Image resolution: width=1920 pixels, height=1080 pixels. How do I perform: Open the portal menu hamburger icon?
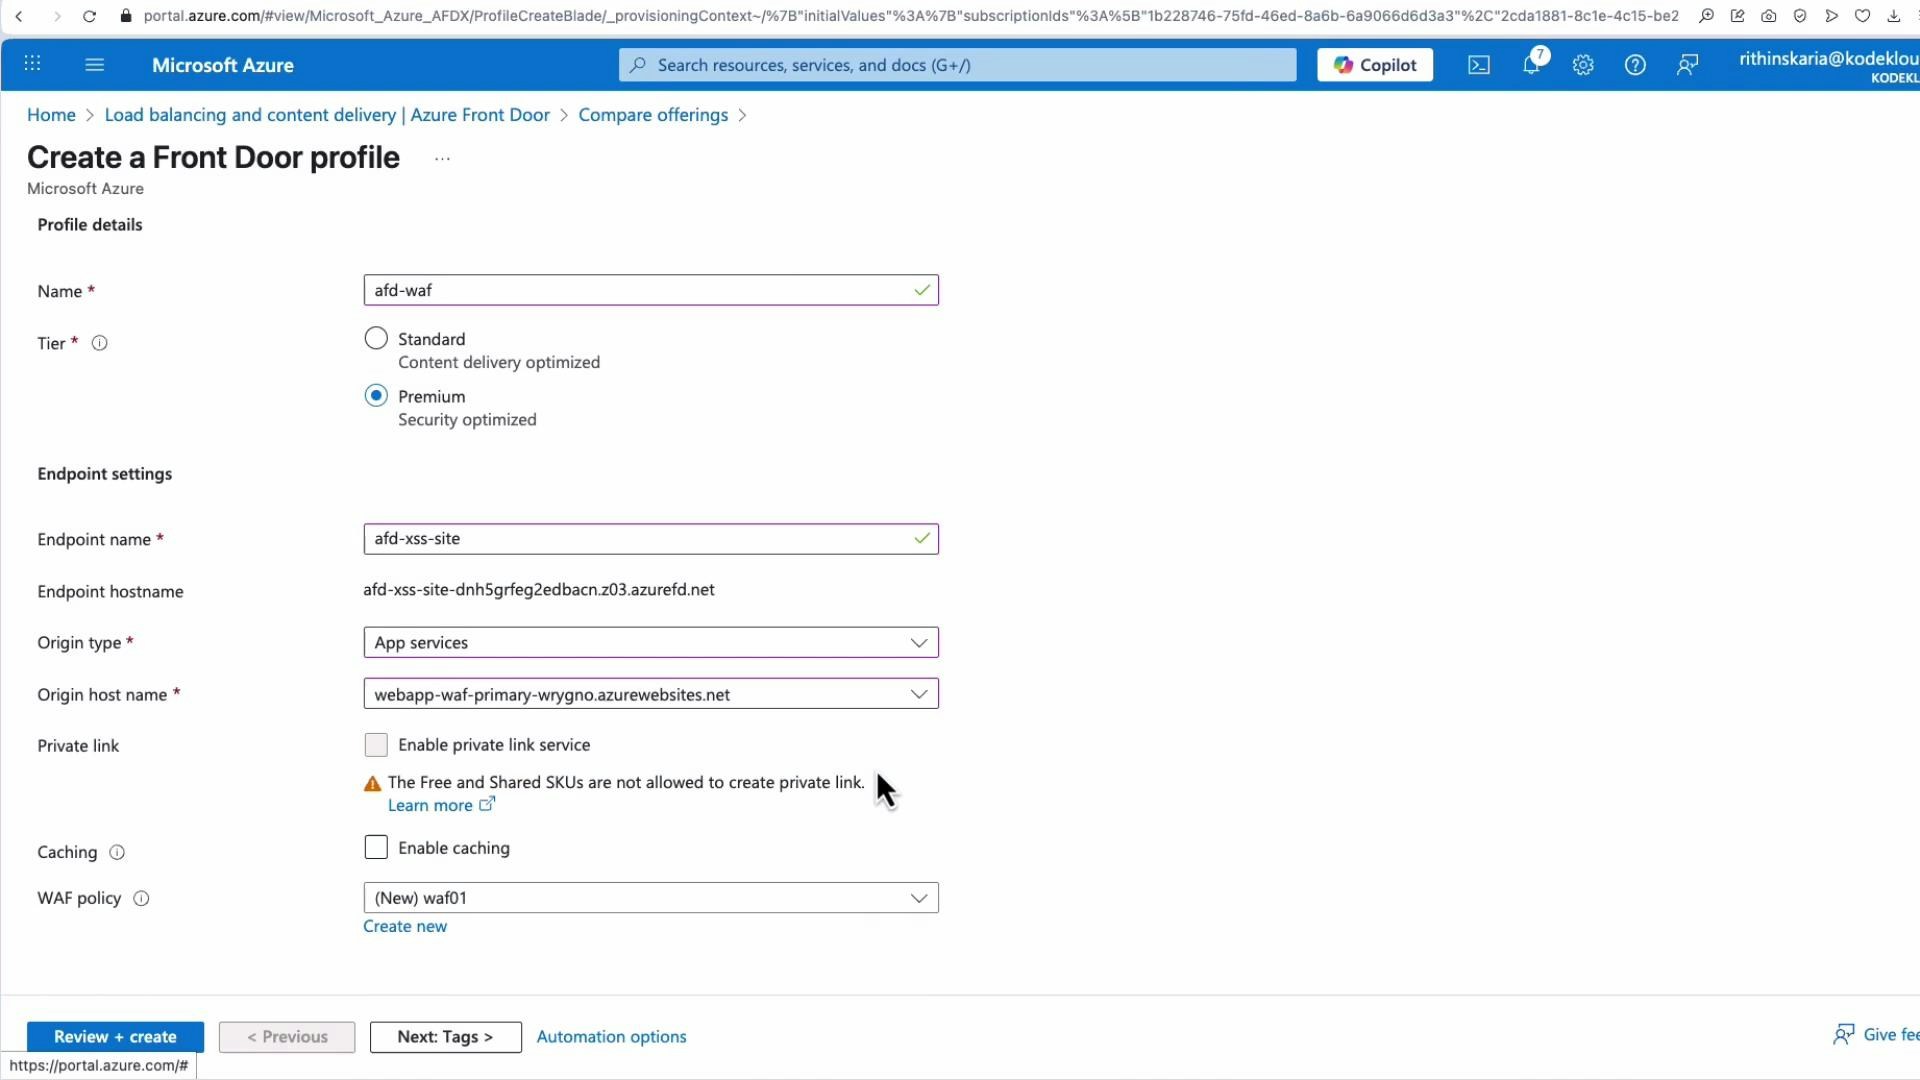[95, 64]
